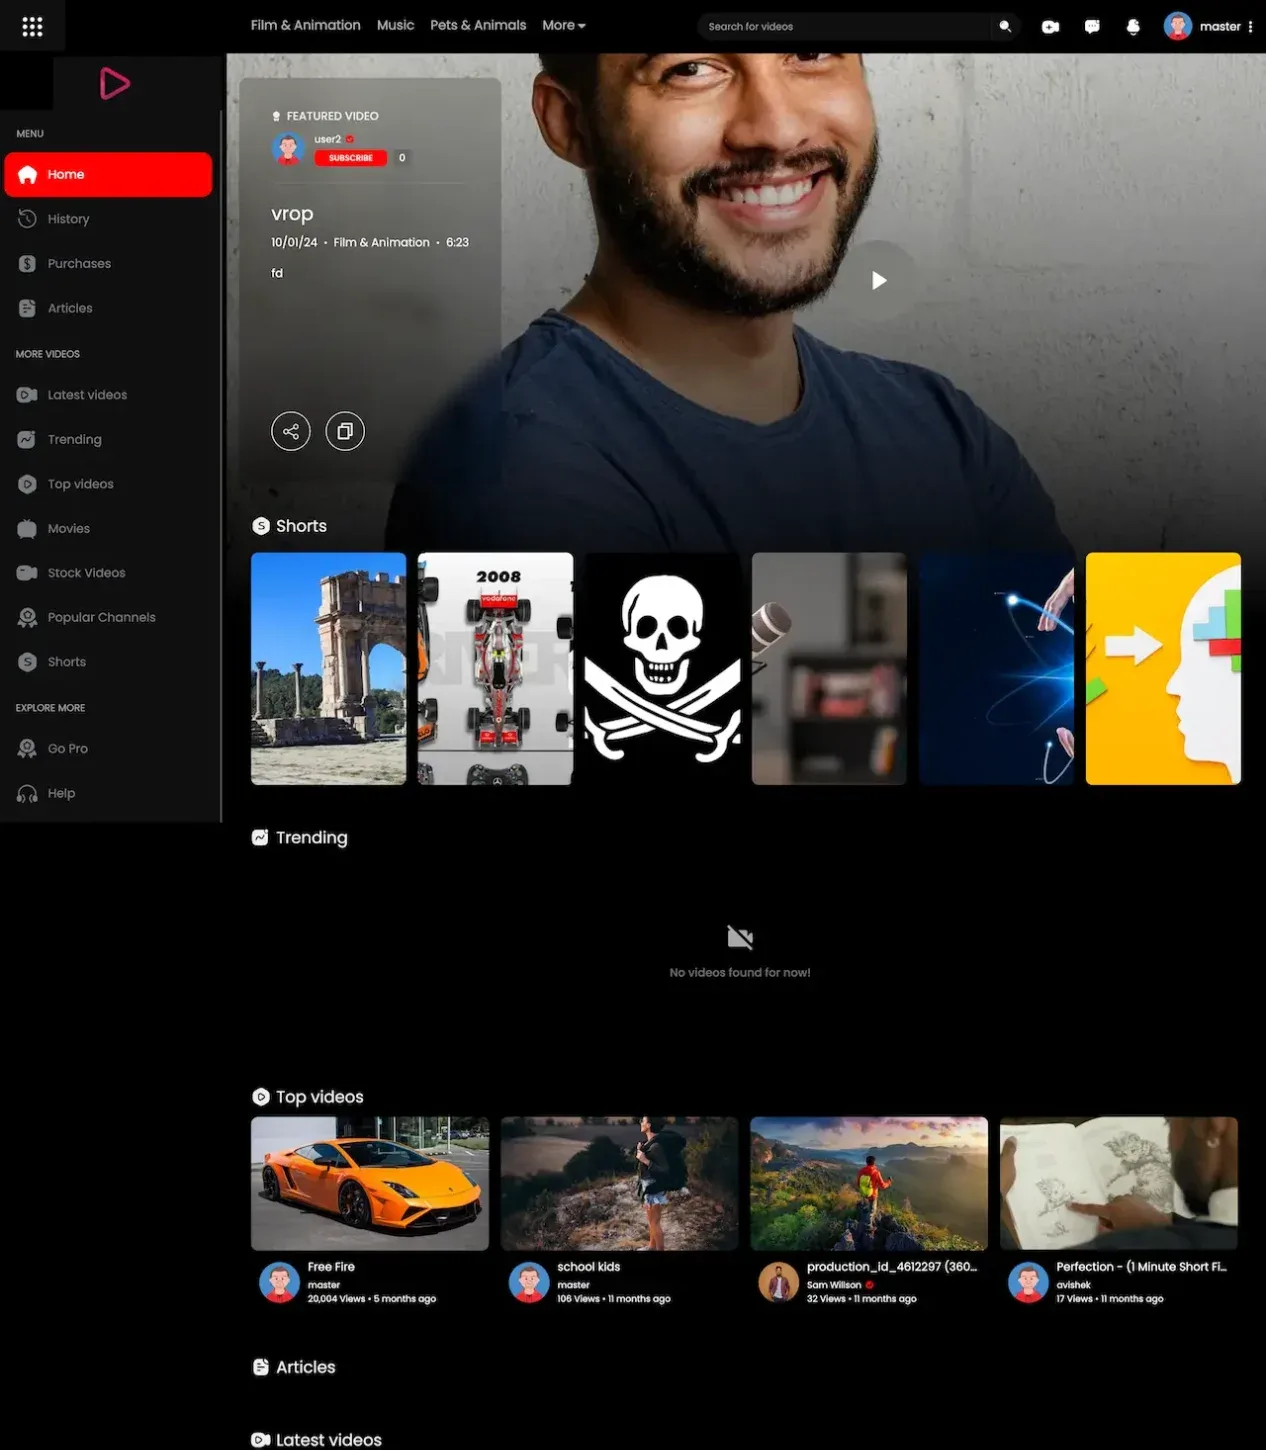Click the Trending section heading
The height and width of the screenshot is (1450, 1266).
pos(311,837)
